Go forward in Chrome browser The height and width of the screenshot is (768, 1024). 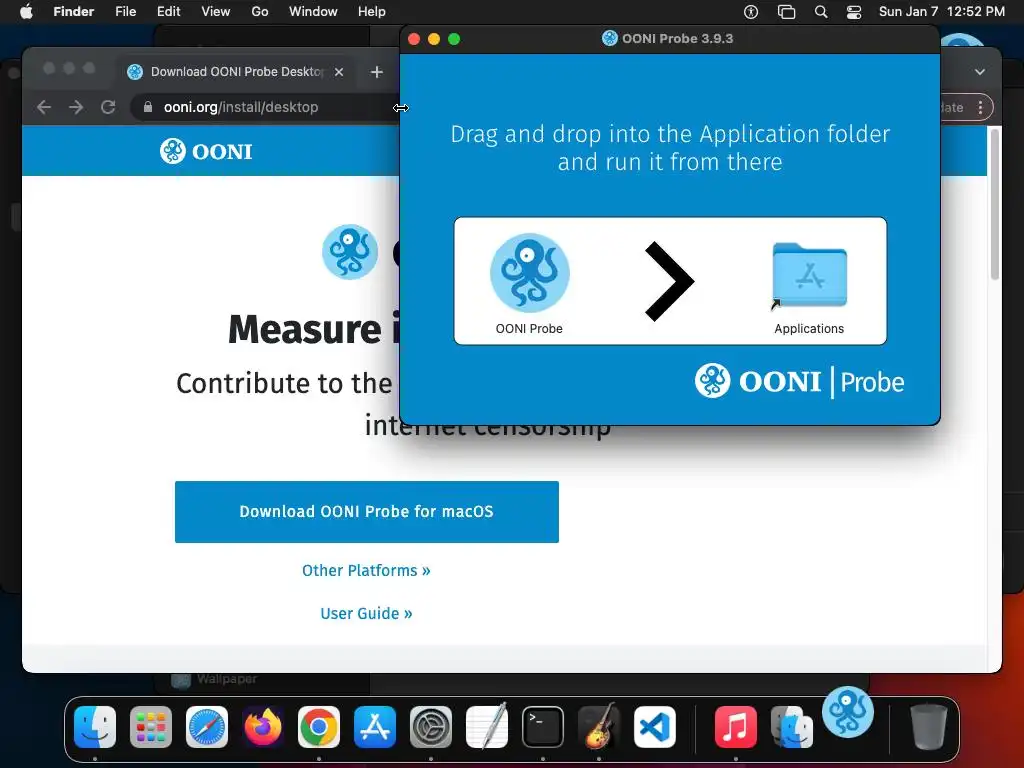pos(76,107)
